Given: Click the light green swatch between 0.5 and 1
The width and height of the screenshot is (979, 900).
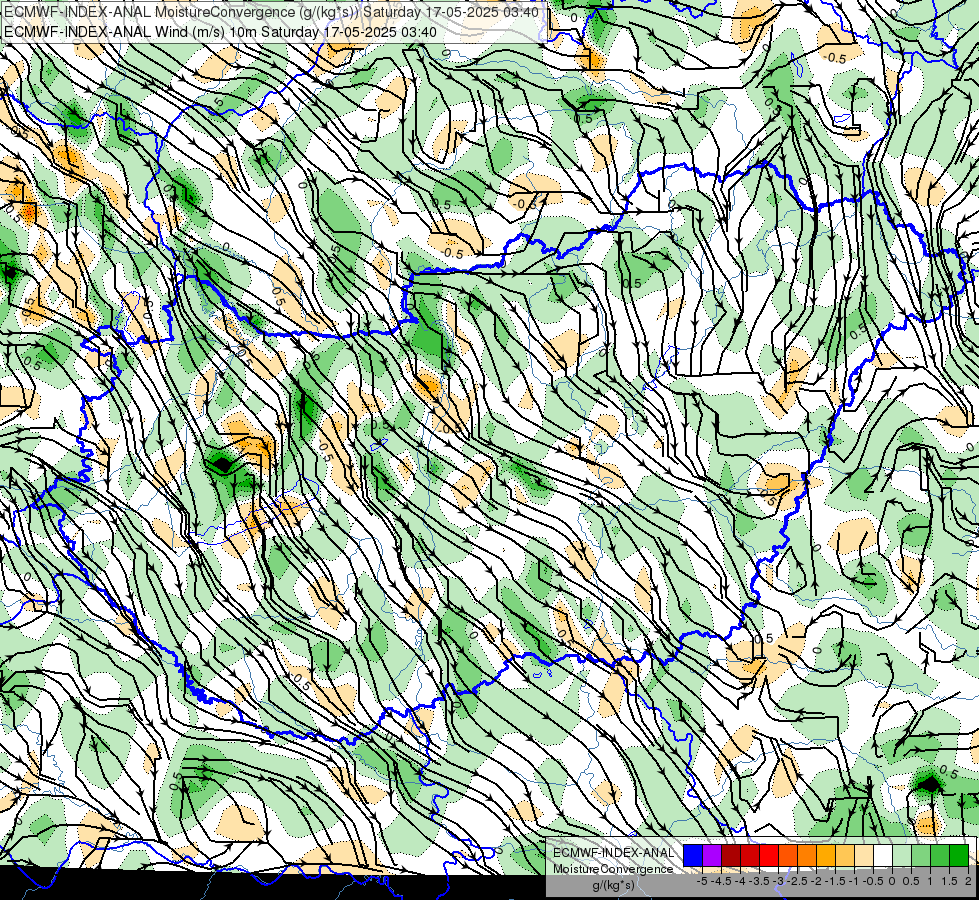Looking at the screenshot, I should [921, 856].
